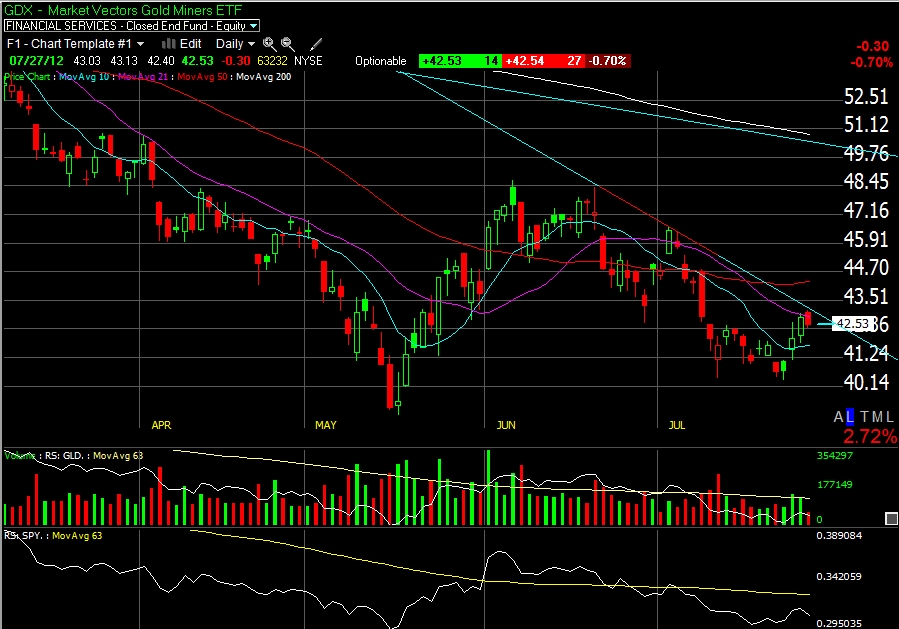
Task: Click the 45.91 price axis label
Action: pos(866,239)
